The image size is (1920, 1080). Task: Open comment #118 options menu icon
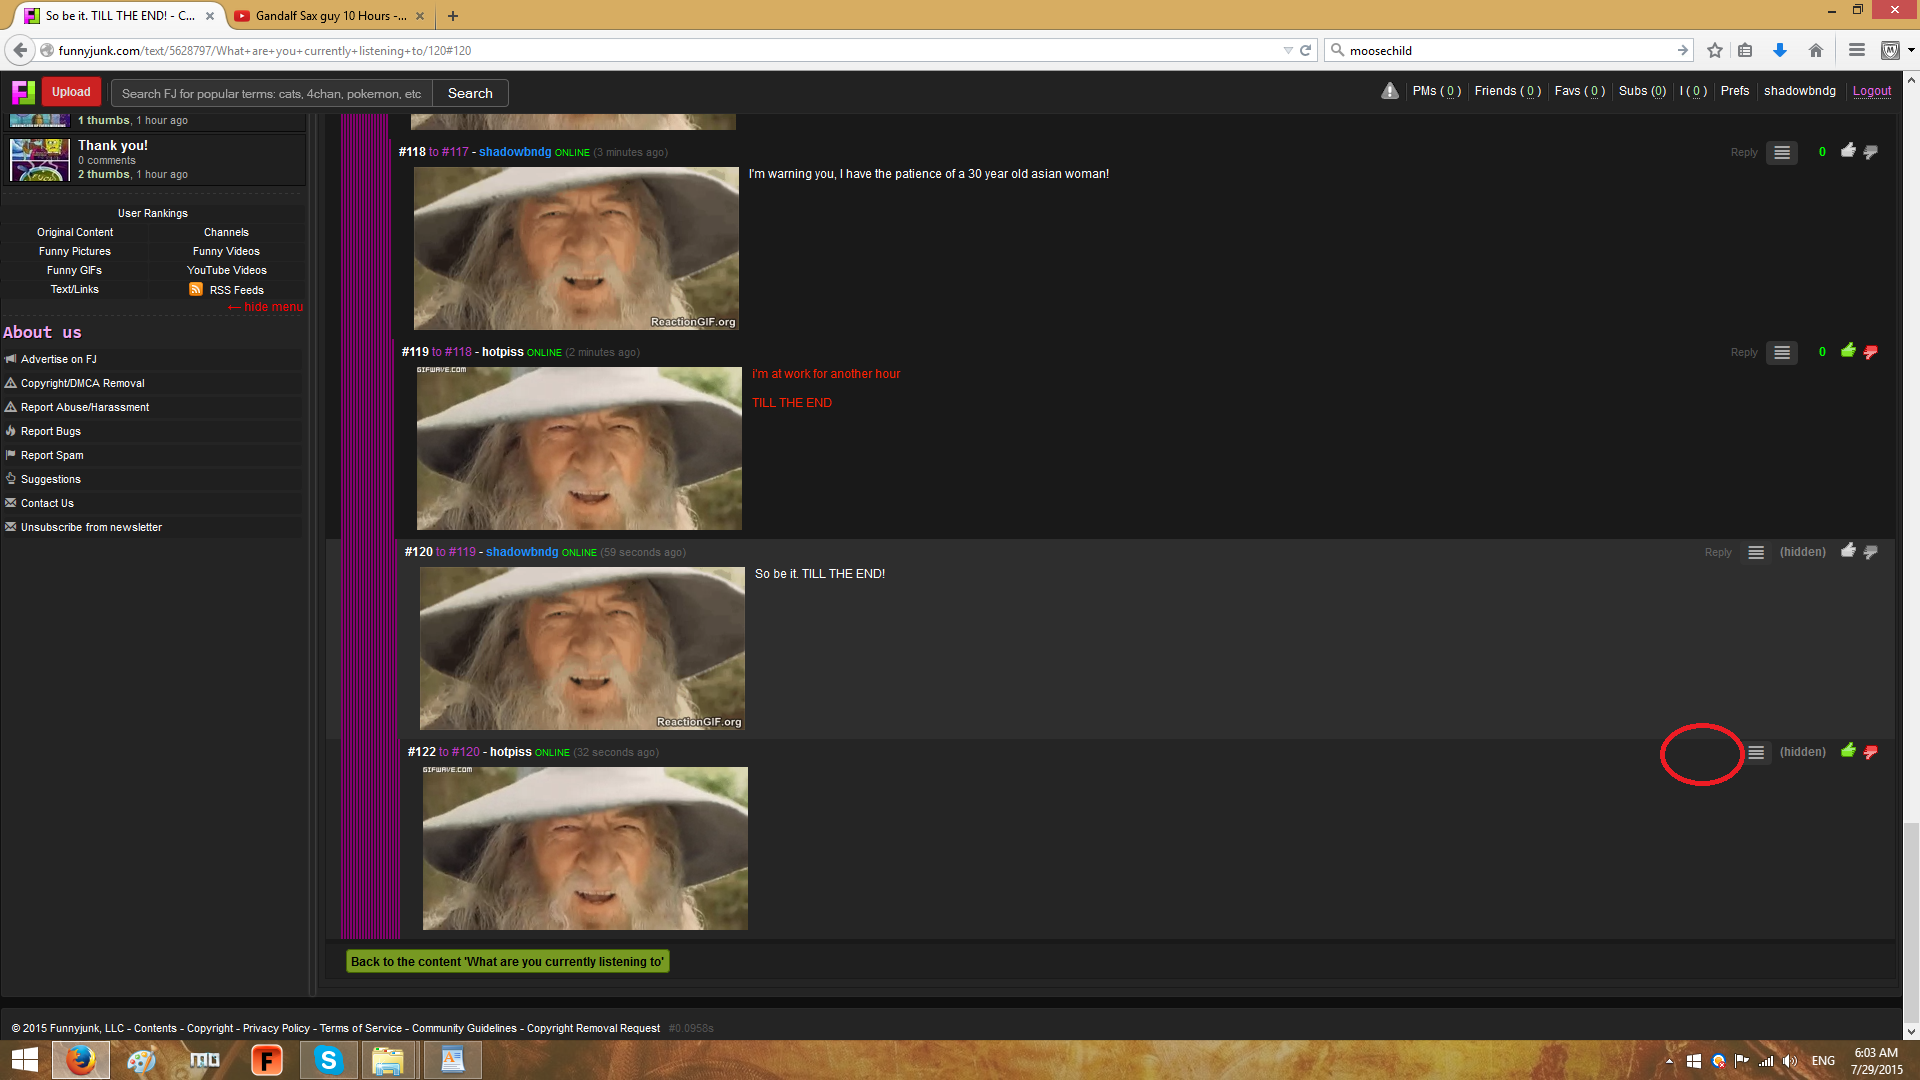(1781, 153)
